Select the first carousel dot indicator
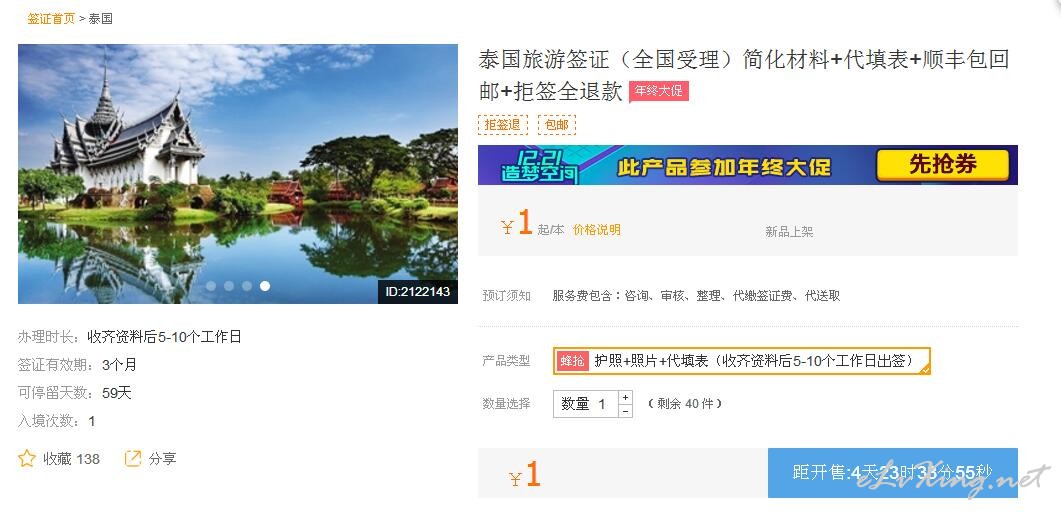The image size is (1061, 512). pos(211,286)
